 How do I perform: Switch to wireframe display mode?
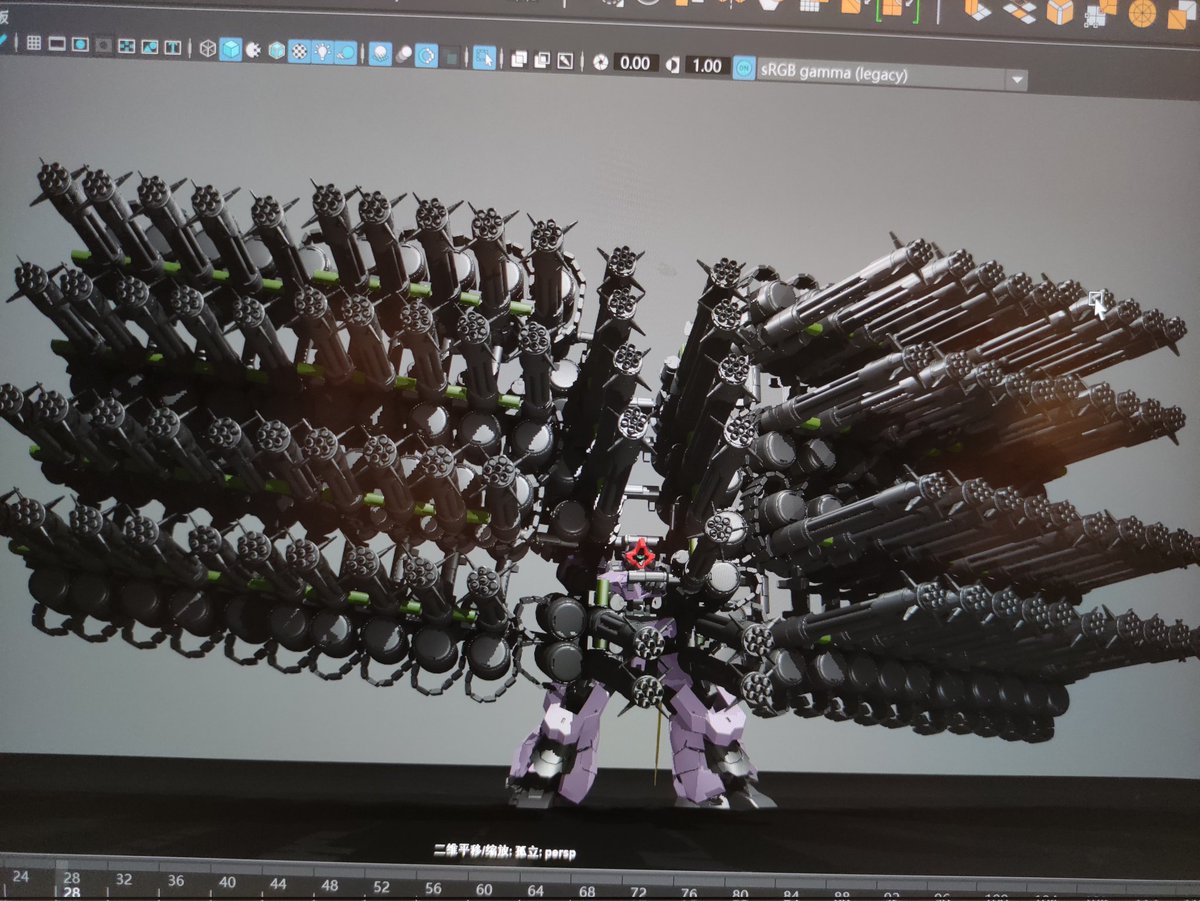(x=207, y=47)
